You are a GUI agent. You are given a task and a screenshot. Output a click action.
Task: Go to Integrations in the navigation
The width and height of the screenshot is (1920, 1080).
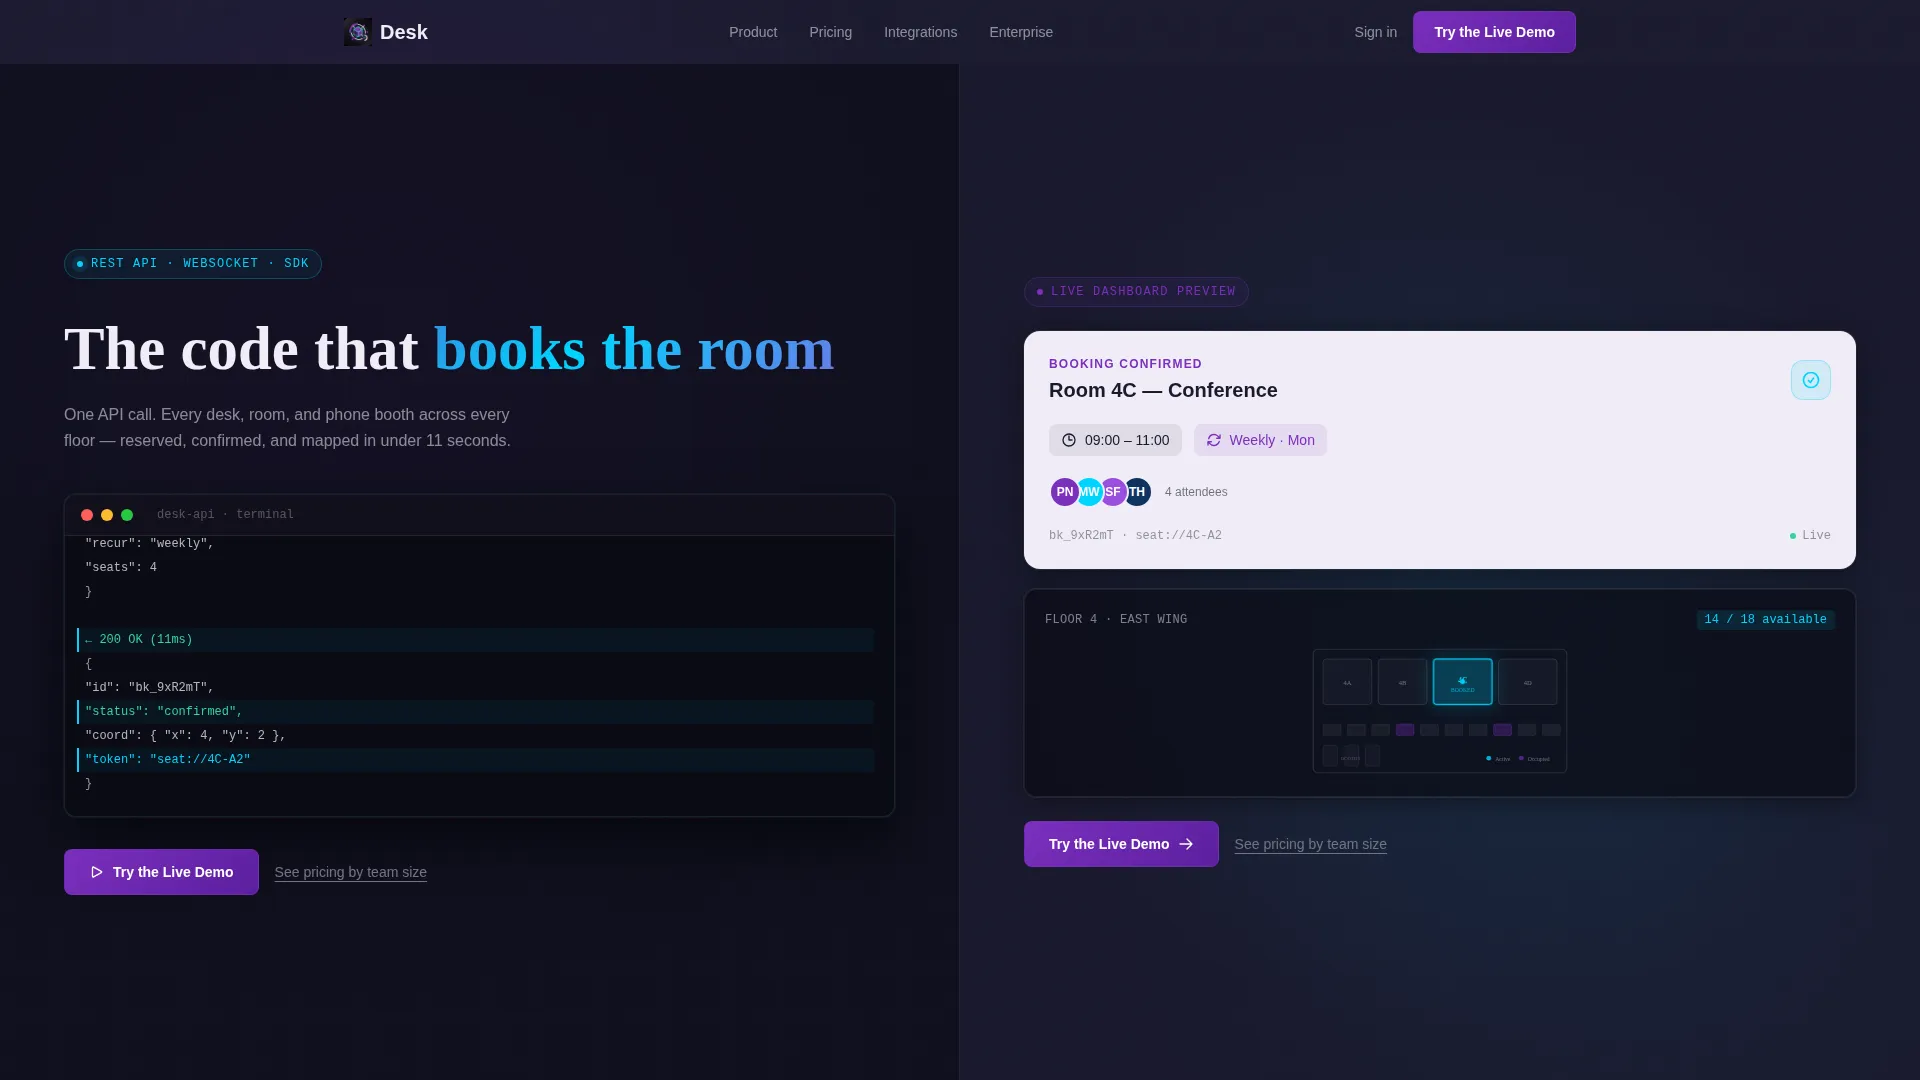point(920,32)
